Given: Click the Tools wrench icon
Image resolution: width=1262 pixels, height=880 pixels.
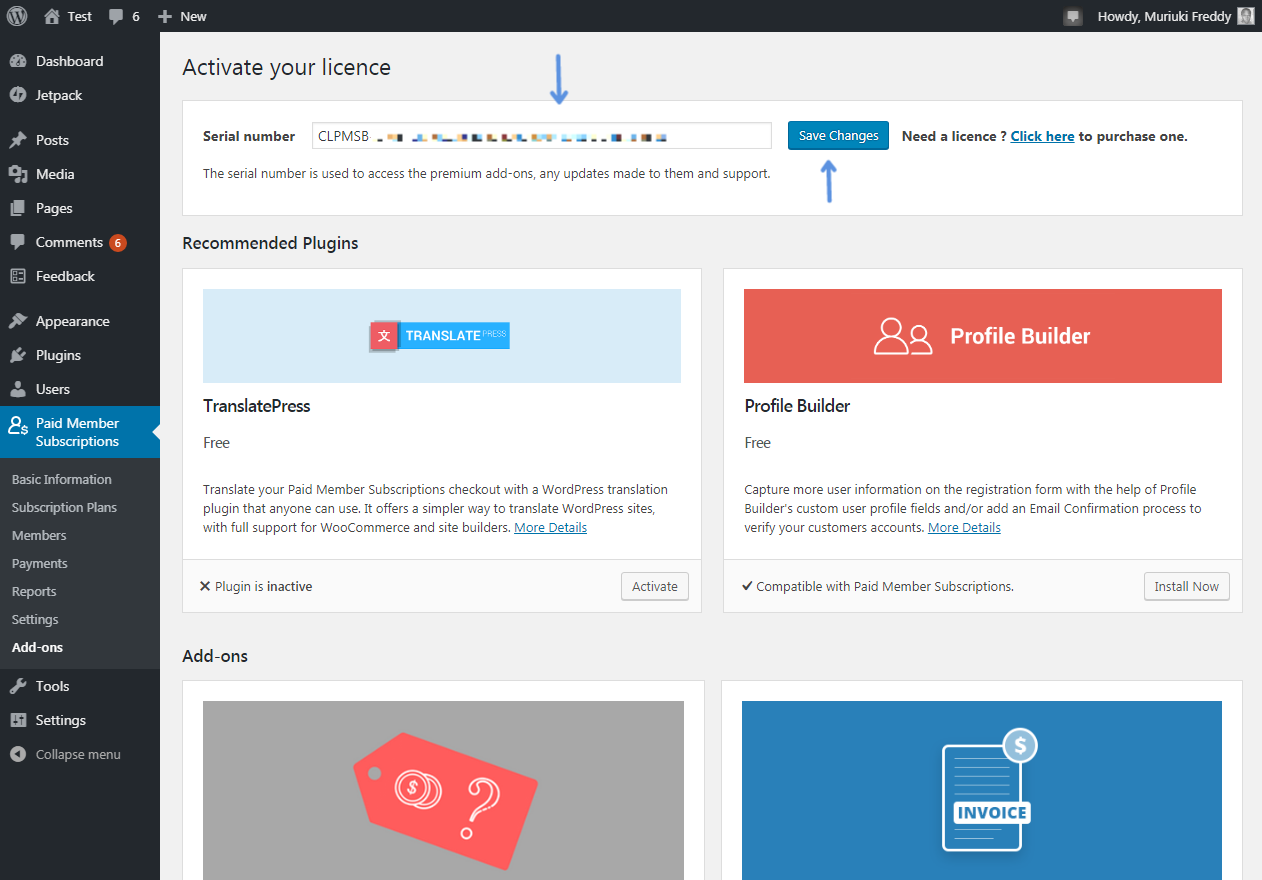Looking at the screenshot, I should point(18,686).
